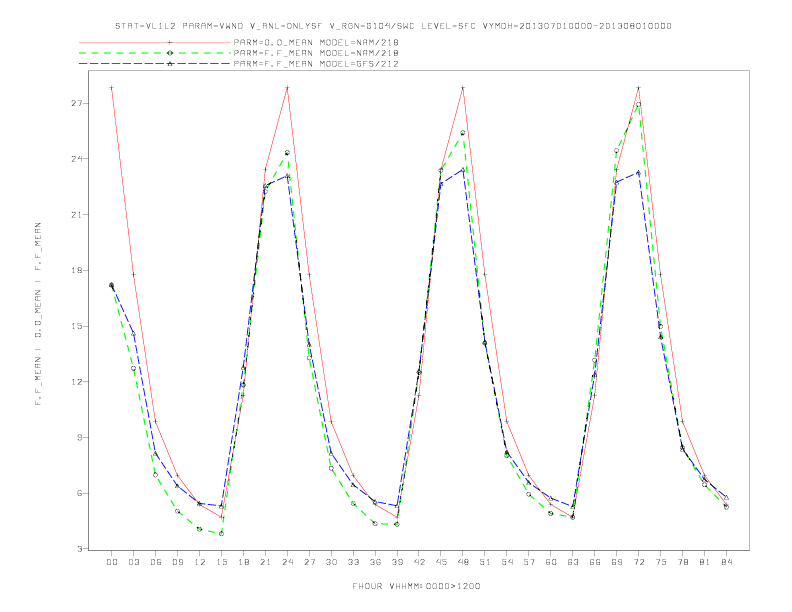Click red observed peak marker at hour 24

pyautogui.click(x=287, y=88)
